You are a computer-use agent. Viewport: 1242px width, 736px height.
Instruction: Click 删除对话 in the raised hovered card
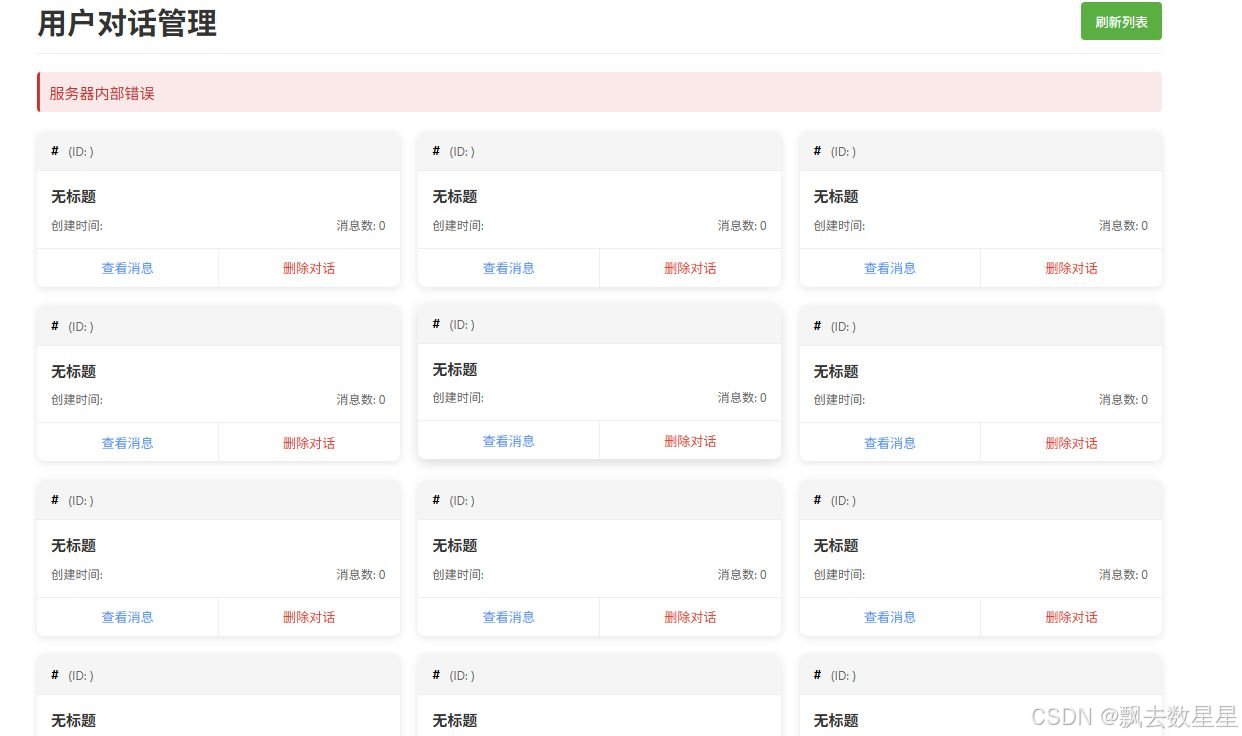690,441
